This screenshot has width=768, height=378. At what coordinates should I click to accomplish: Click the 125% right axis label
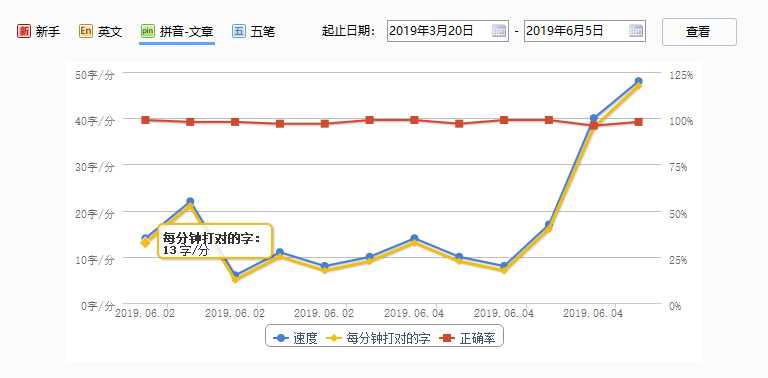pos(680,75)
